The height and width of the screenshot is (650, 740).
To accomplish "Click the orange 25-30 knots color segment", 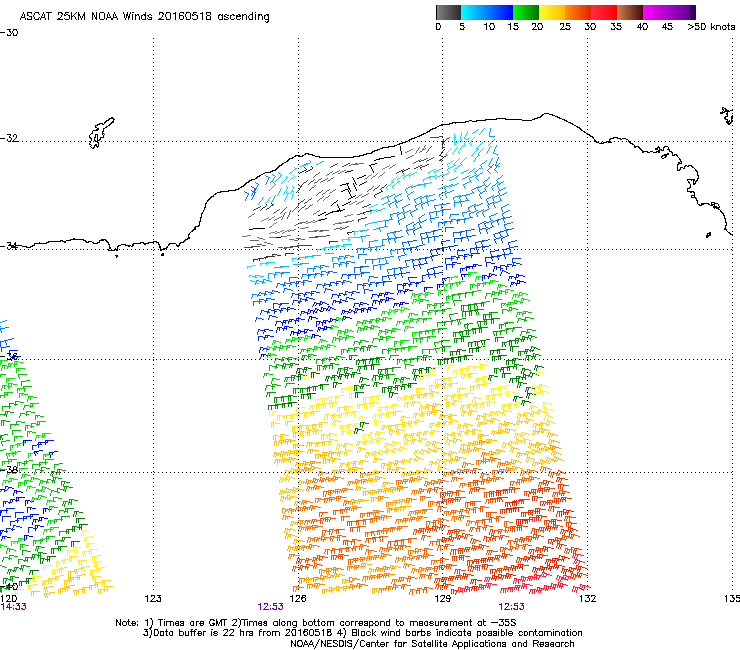I will pos(578,12).
